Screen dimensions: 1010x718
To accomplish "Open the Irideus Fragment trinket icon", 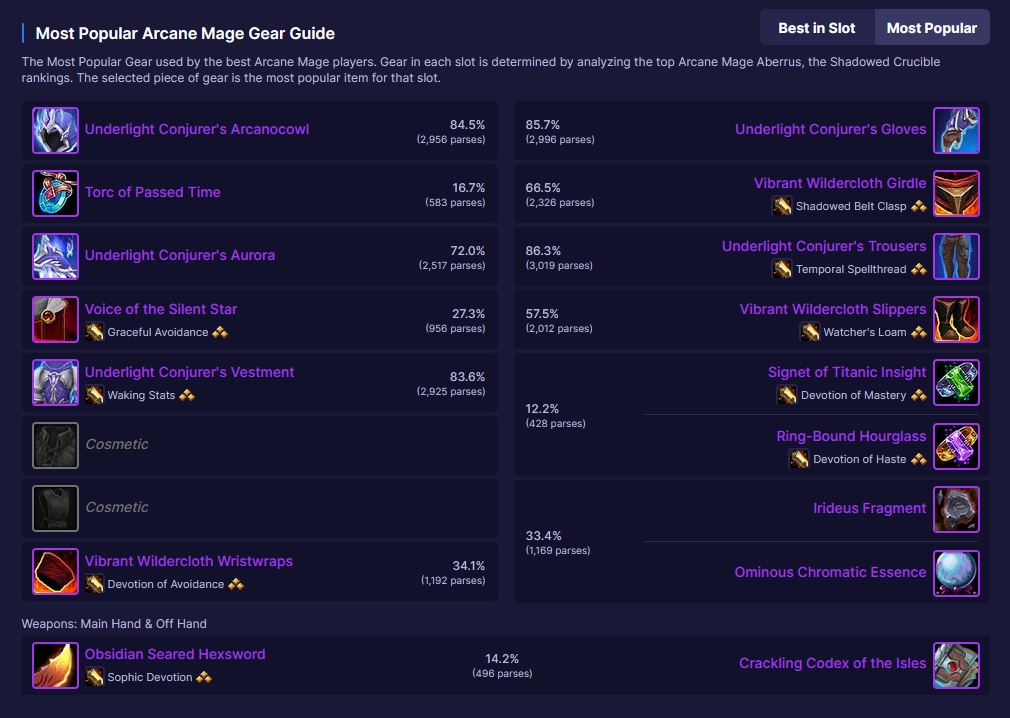I will click(957, 509).
